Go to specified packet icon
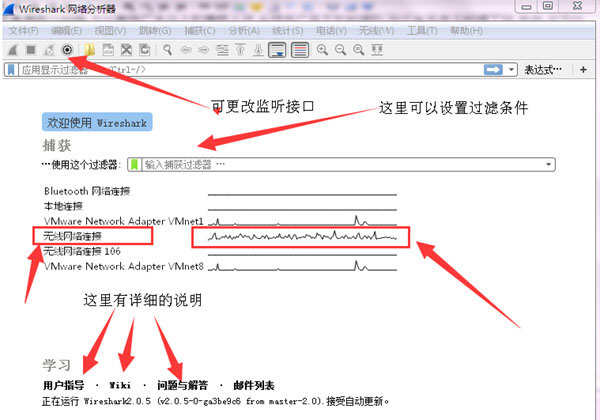The image size is (600, 420). tap(222, 50)
